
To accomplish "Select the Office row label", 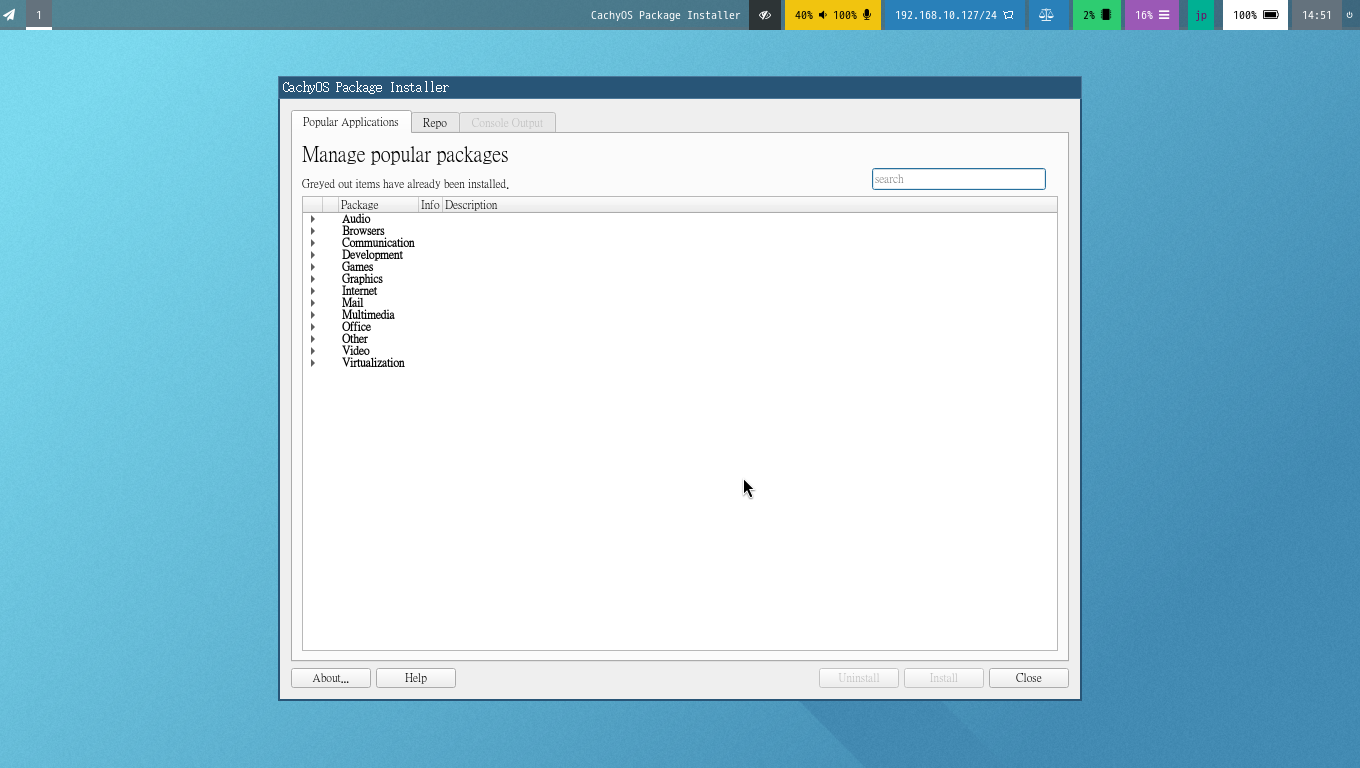I will (x=356, y=327).
